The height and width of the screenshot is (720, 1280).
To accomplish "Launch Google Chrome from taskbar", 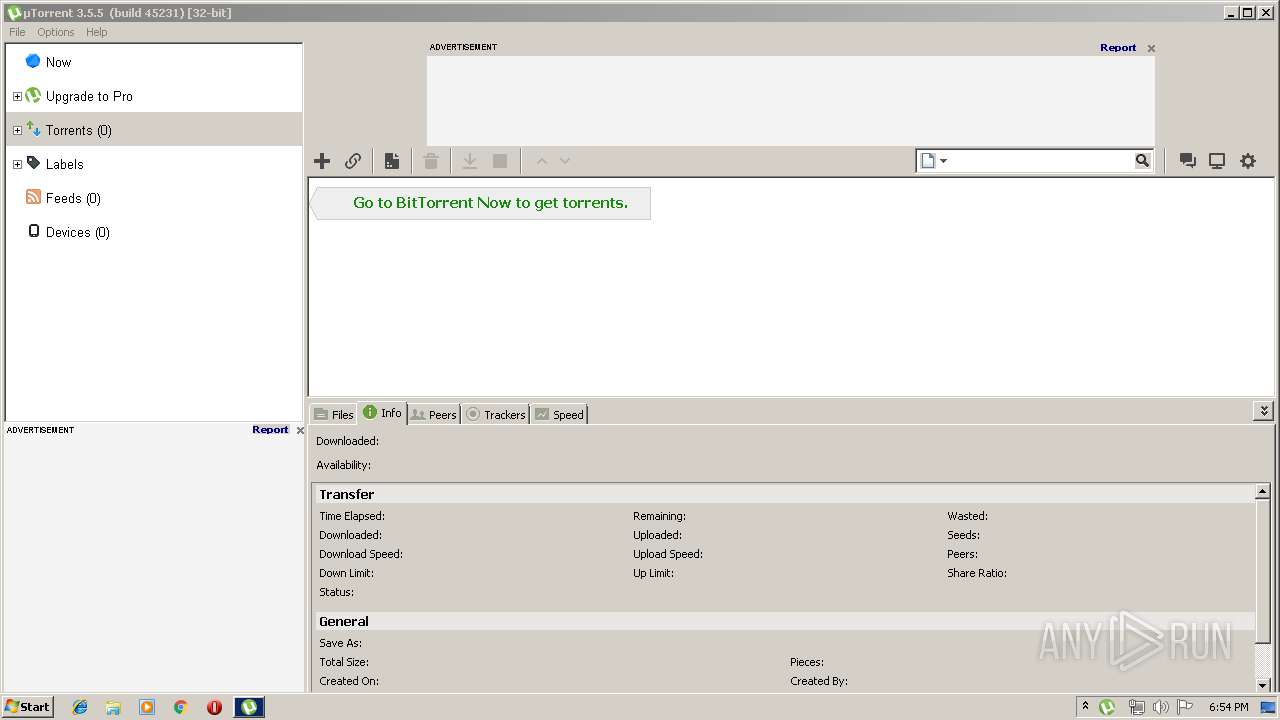I will pyautogui.click(x=180, y=707).
